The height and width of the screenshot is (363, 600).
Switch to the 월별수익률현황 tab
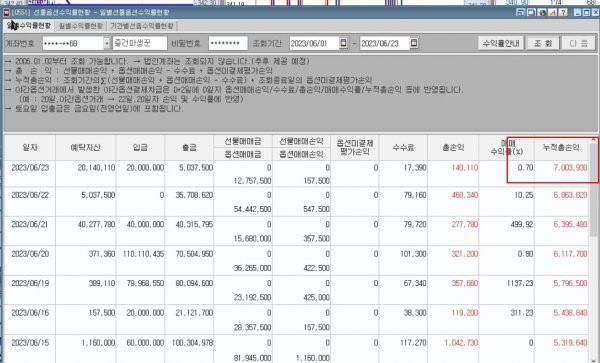coord(81,26)
